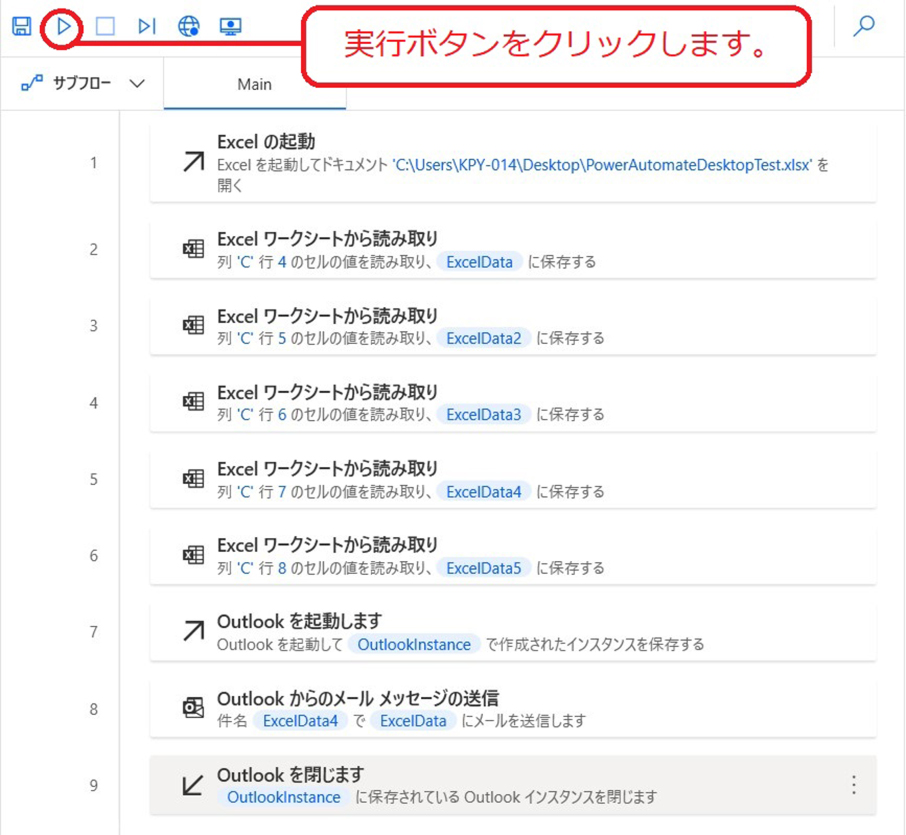Image resolution: width=906 pixels, height=835 pixels.
Task: Click the OutlookInstance variable in action 7
Action: pos(414,645)
